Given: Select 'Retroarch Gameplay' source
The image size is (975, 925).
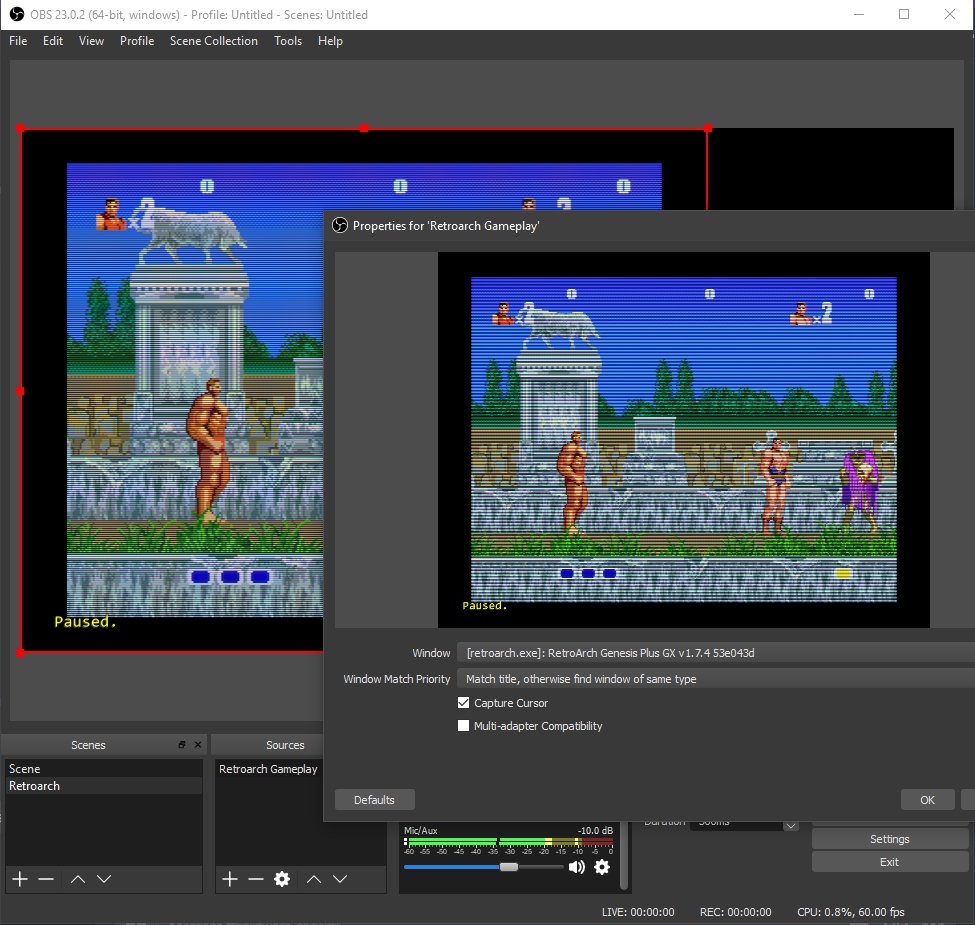Looking at the screenshot, I should [x=269, y=769].
